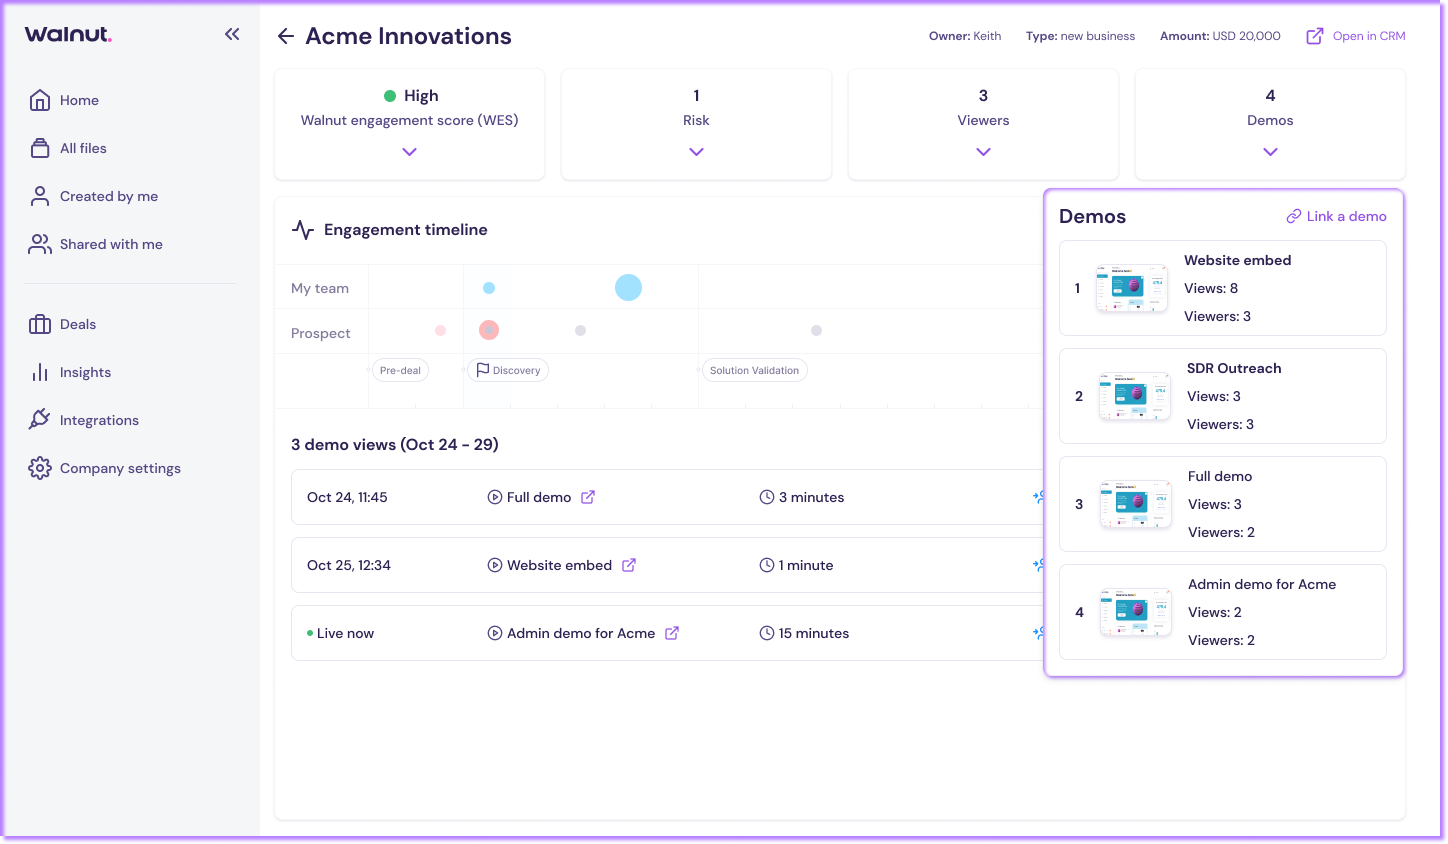Click the Link a demo link
This screenshot has width=1448, height=844.
coord(1336,216)
